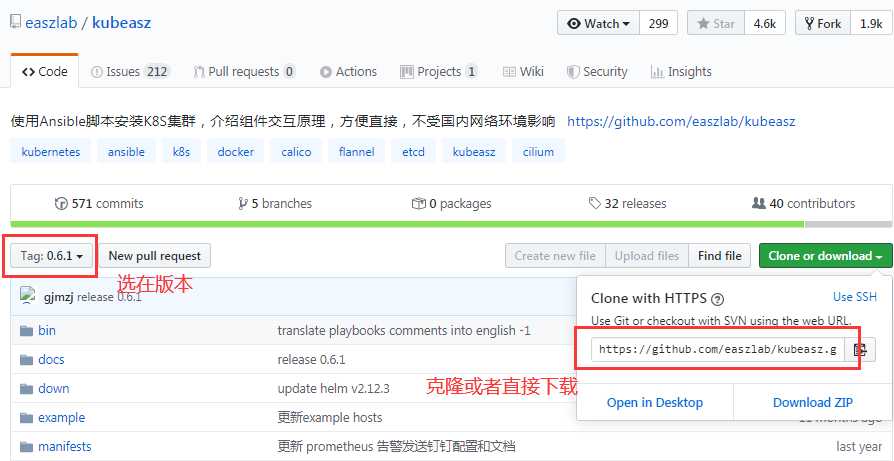Click the help icon beside Clone with HTTPS
894x461 pixels.
[718, 299]
